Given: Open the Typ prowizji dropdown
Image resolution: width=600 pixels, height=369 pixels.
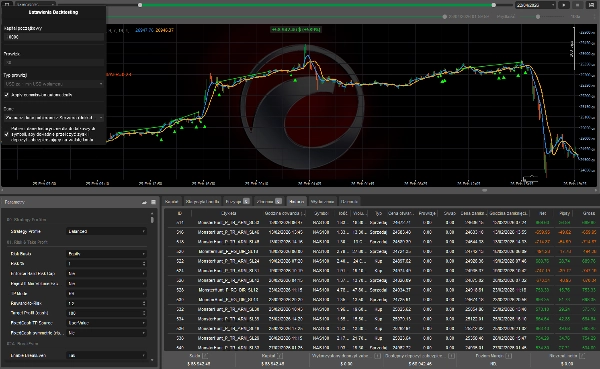Looking at the screenshot, I should point(54,84).
